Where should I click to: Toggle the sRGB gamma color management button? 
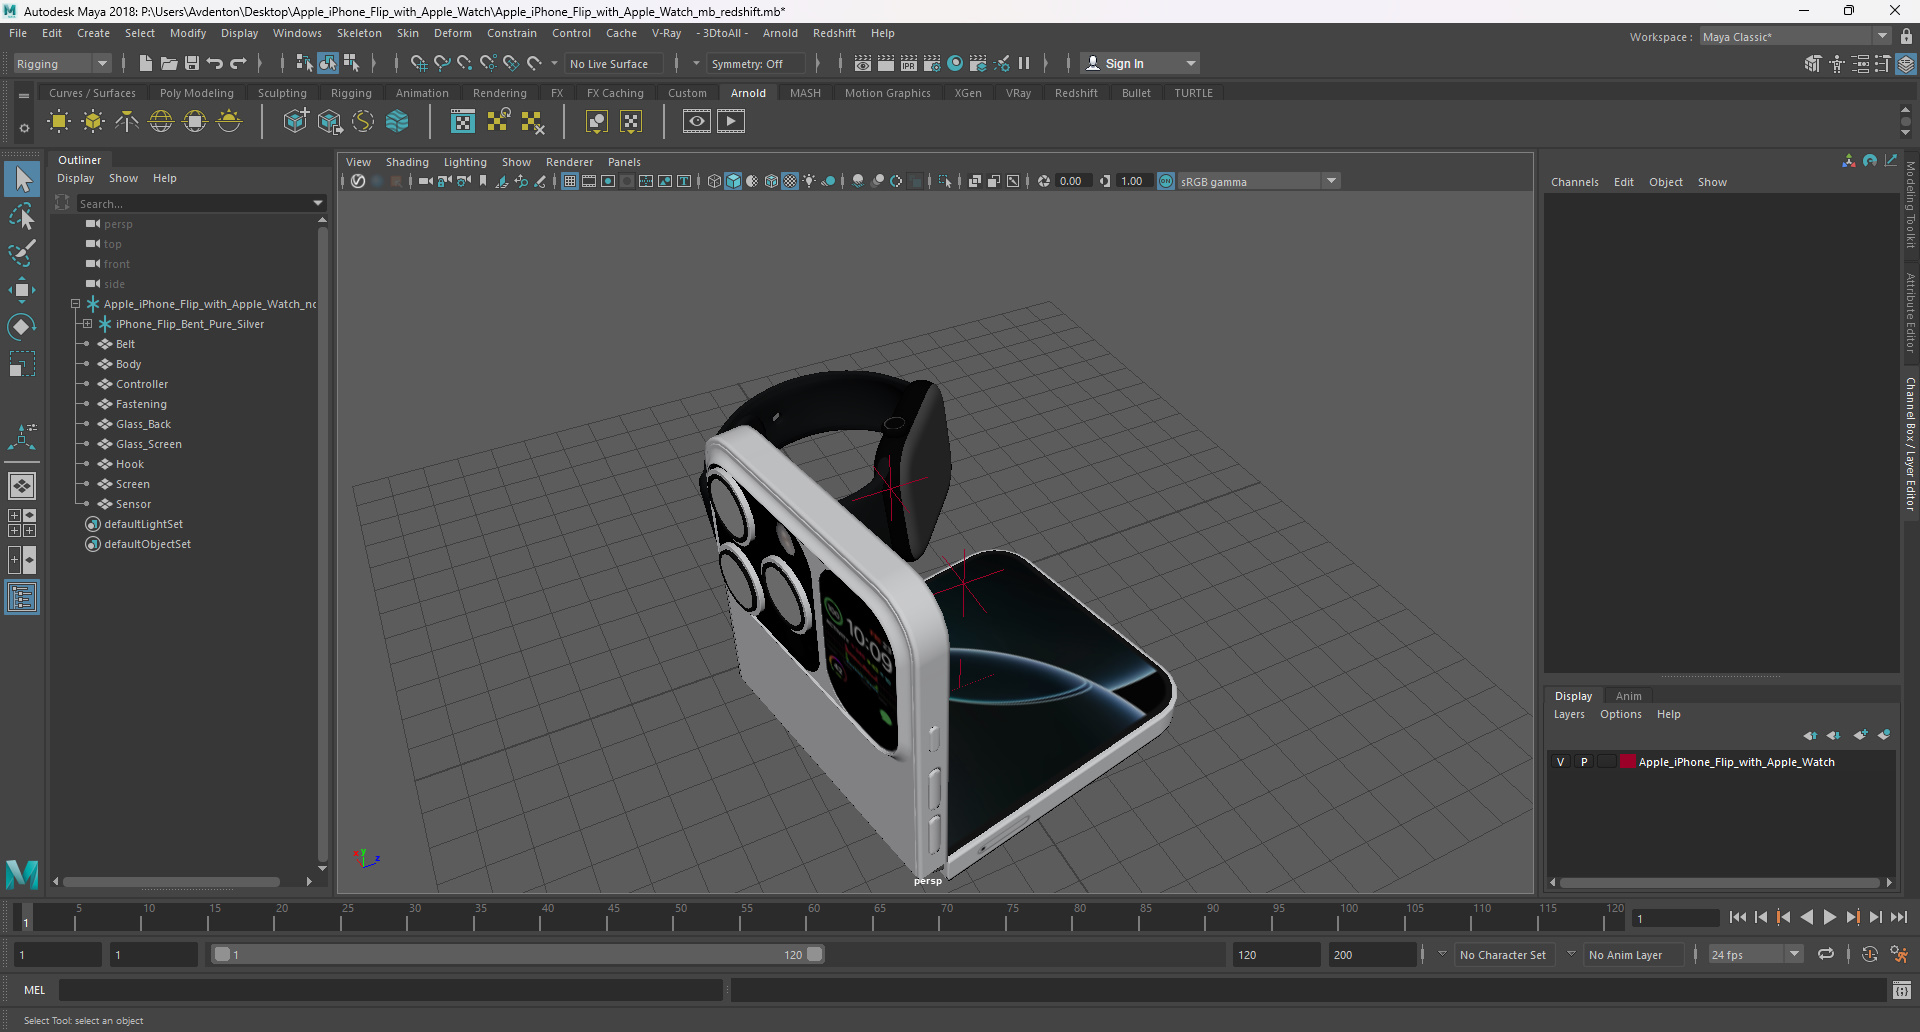coord(1166,181)
